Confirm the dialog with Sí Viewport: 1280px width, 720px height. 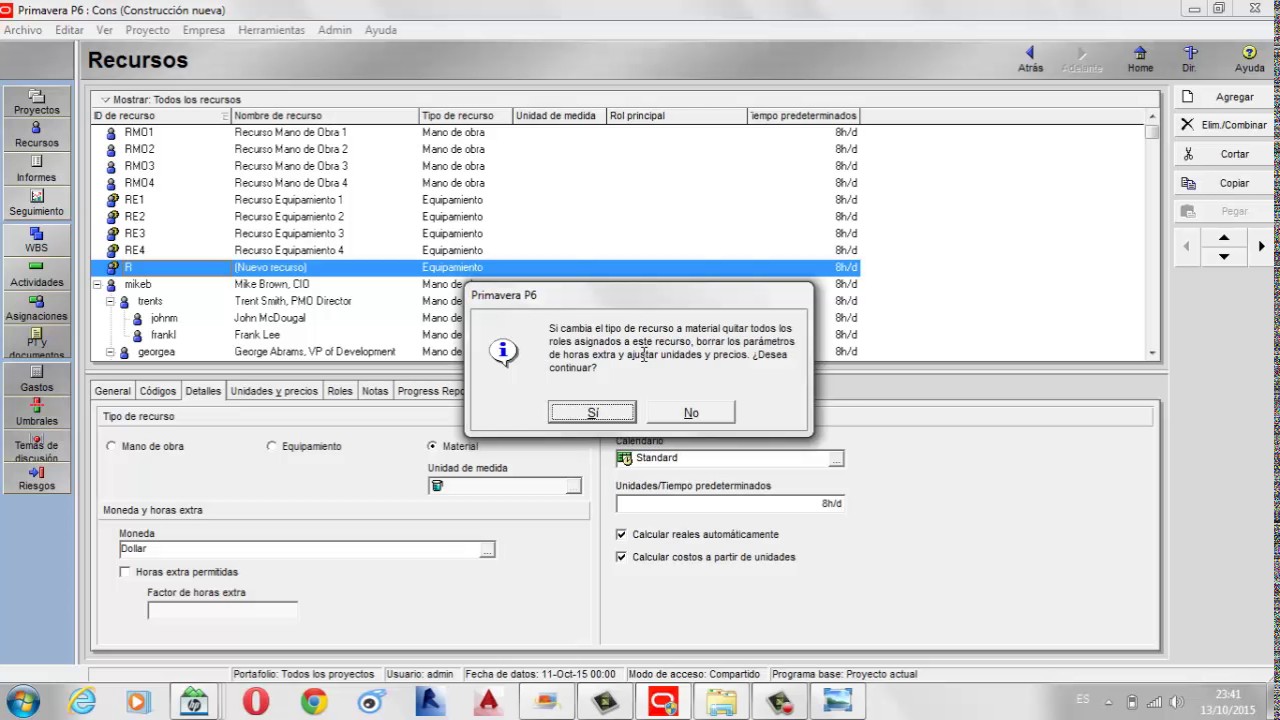pos(592,413)
